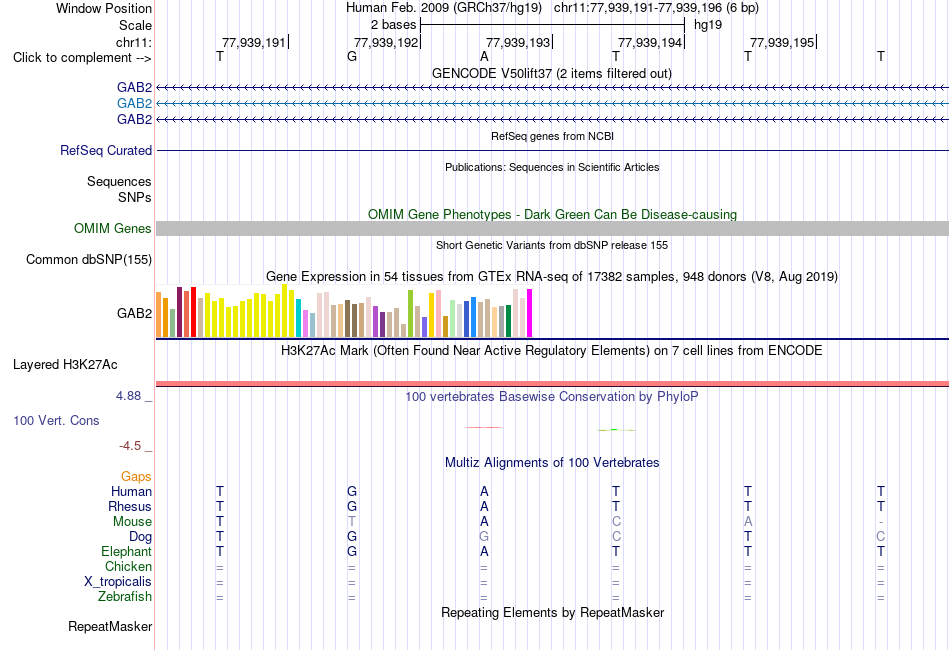Click the G base in the Human row

point(352,491)
